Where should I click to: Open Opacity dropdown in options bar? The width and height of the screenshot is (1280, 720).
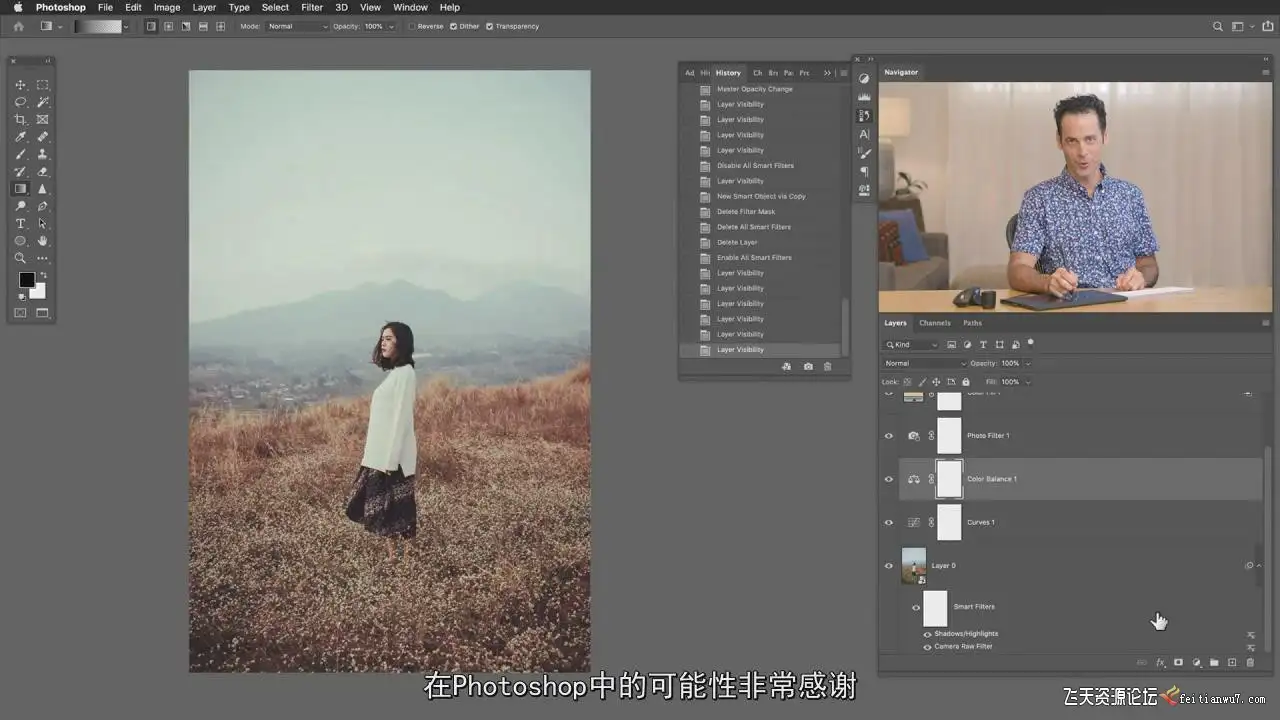pyautogui.click(x=389, y=26)
